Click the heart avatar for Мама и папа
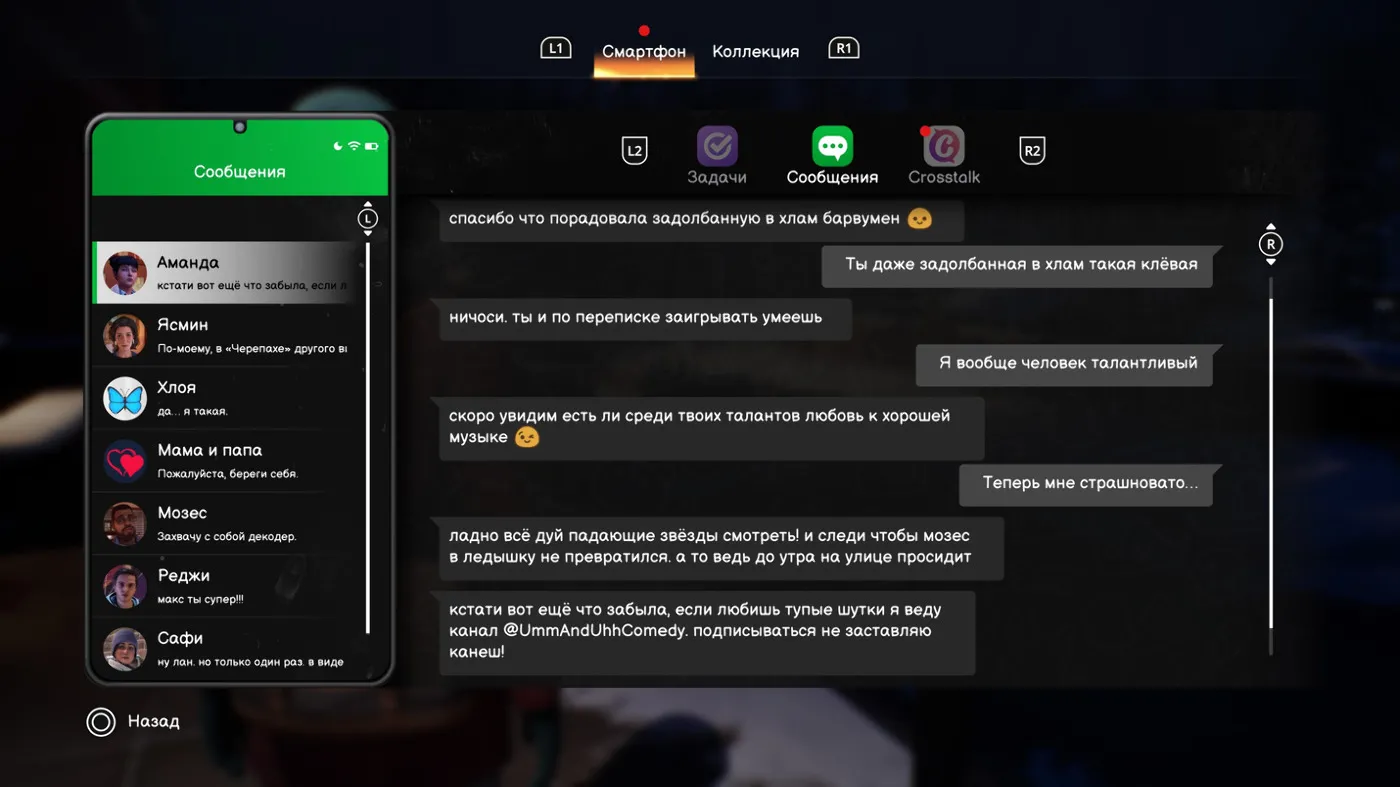This screenshot has width=1400, height=787. [x=125, y=461]
